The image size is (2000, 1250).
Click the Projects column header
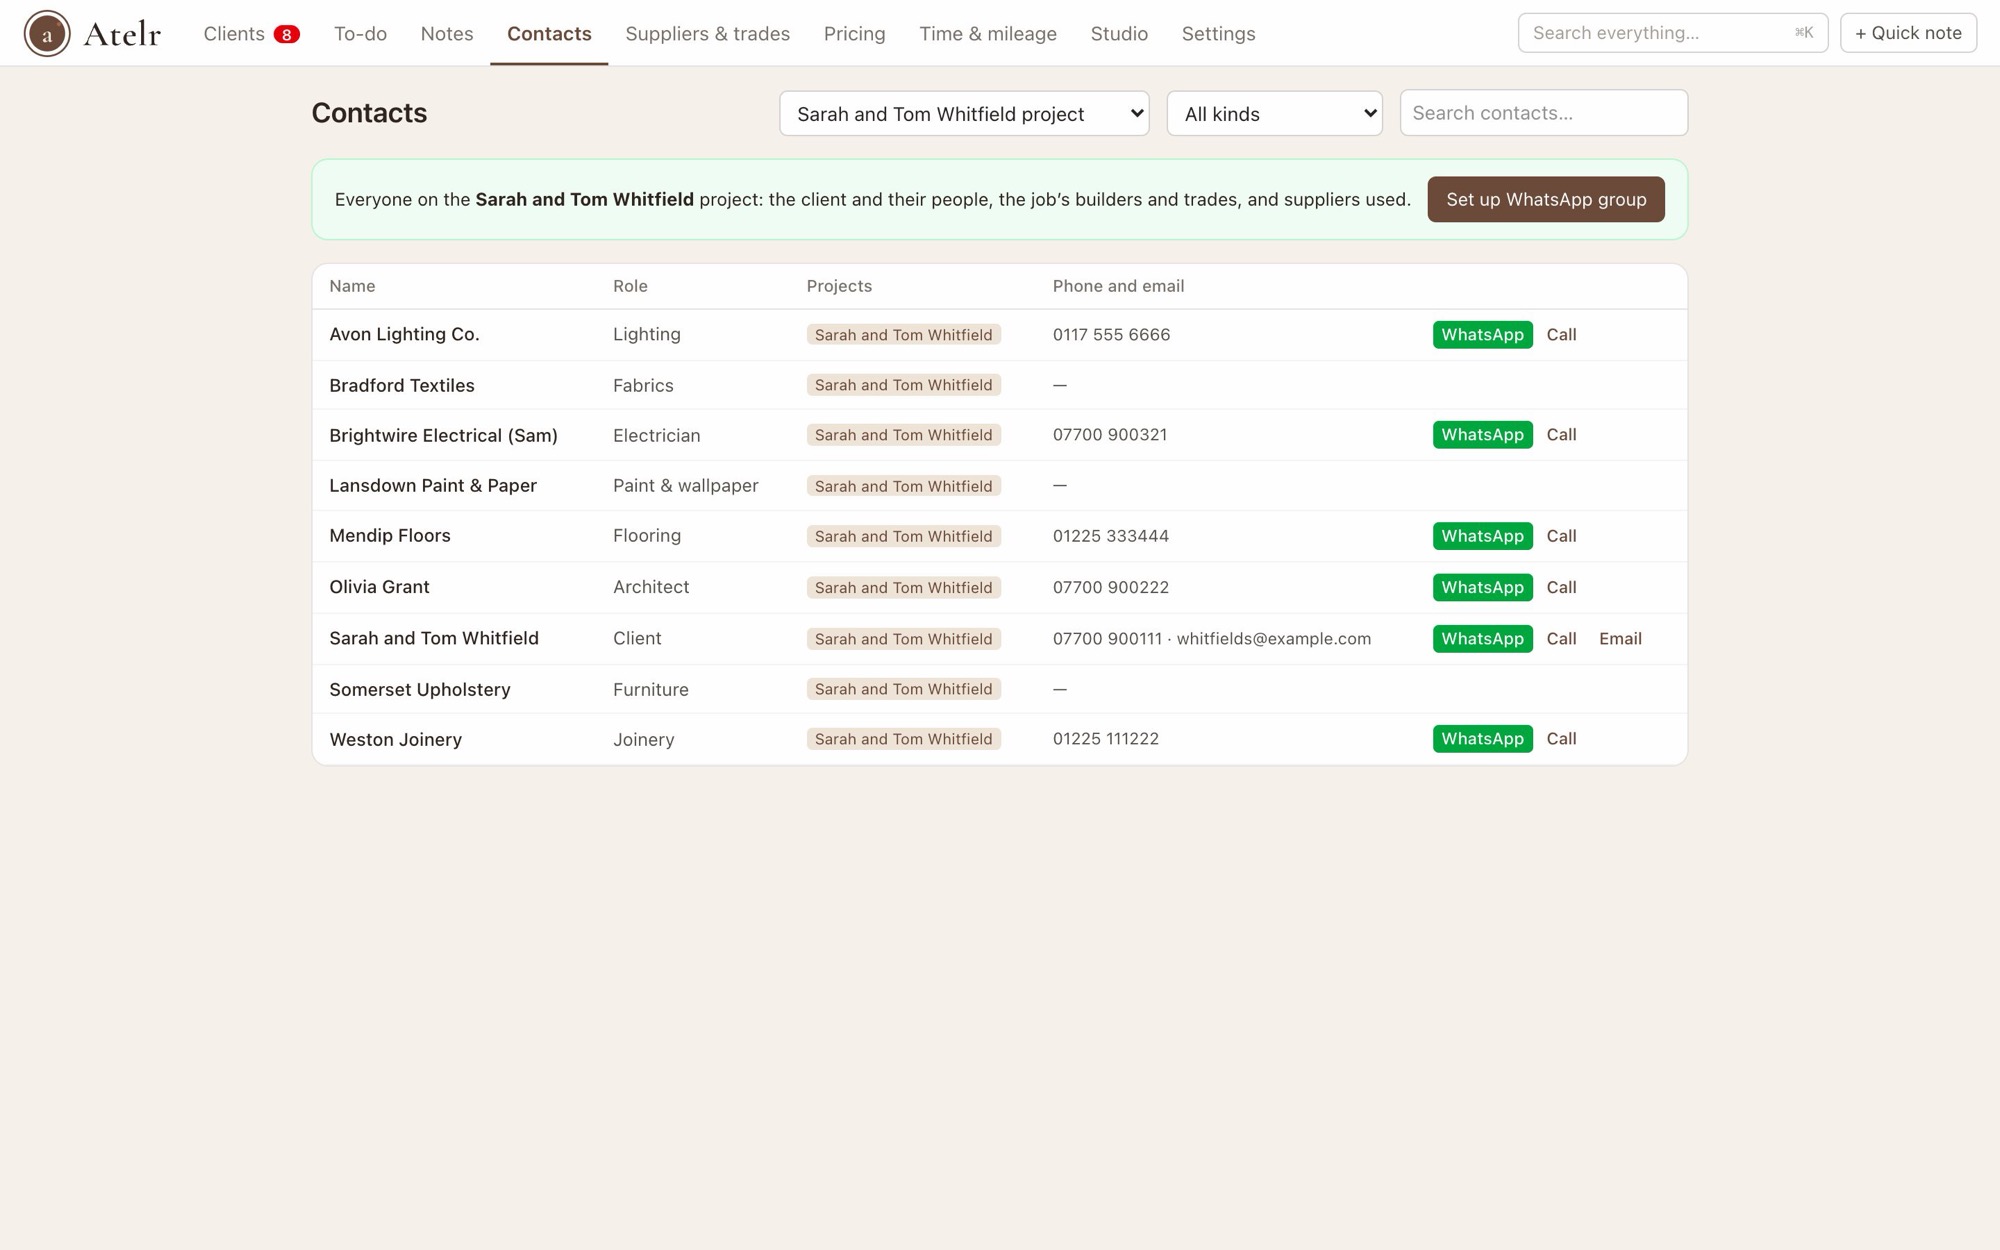[839, 286]
